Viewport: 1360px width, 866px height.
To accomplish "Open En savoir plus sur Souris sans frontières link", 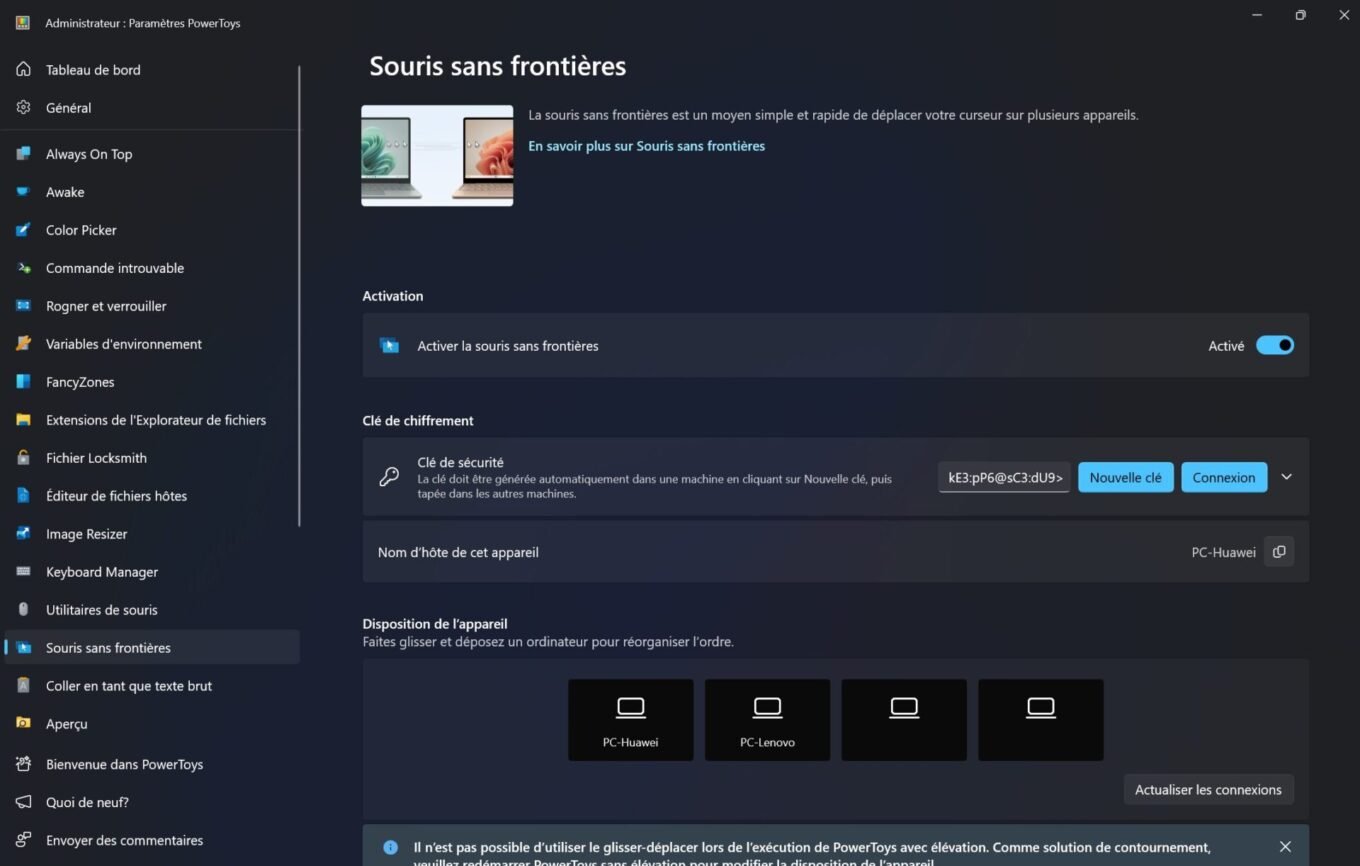I will tap(646, 146).
